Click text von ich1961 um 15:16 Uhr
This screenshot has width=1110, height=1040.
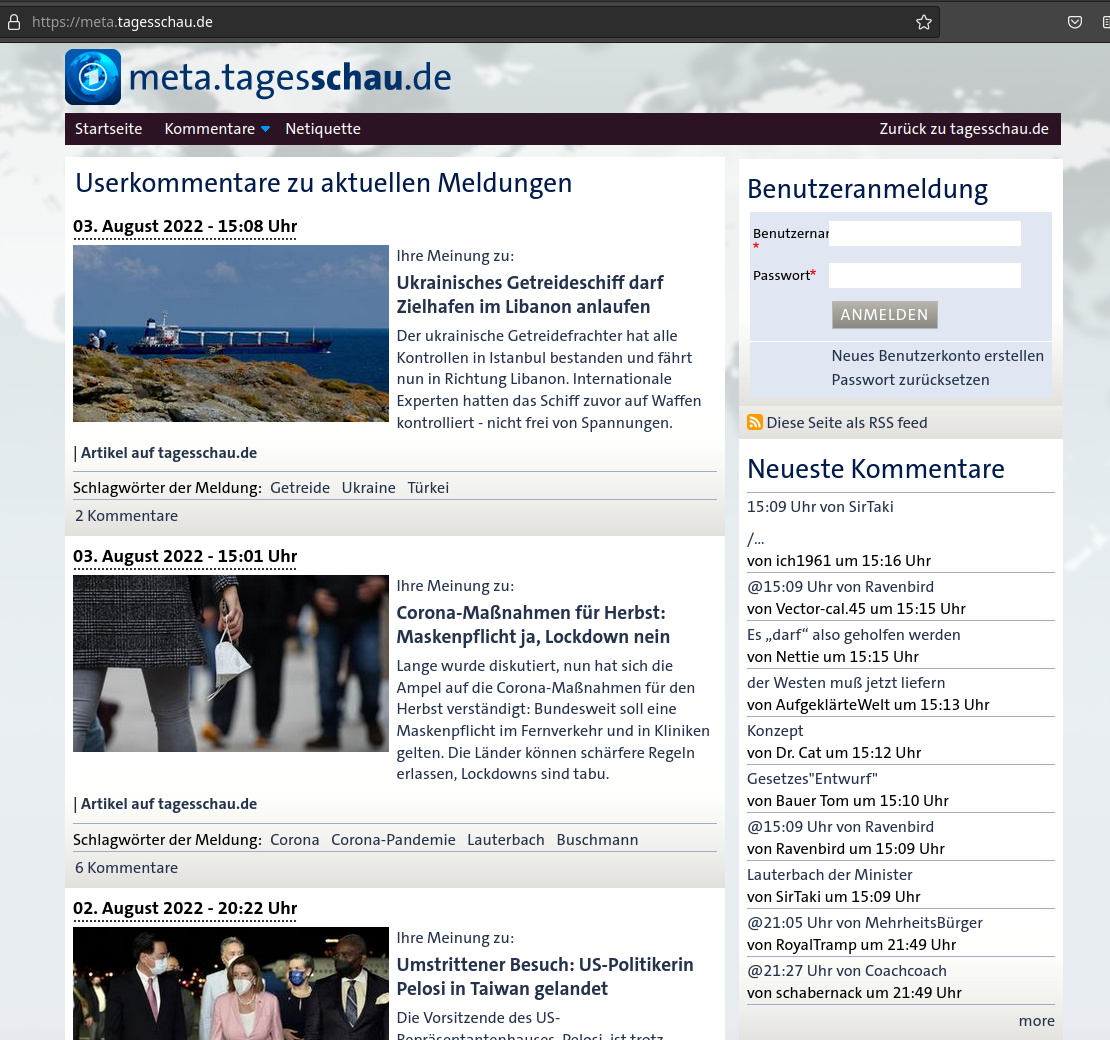pyautogui.click(x=839, y=561)
